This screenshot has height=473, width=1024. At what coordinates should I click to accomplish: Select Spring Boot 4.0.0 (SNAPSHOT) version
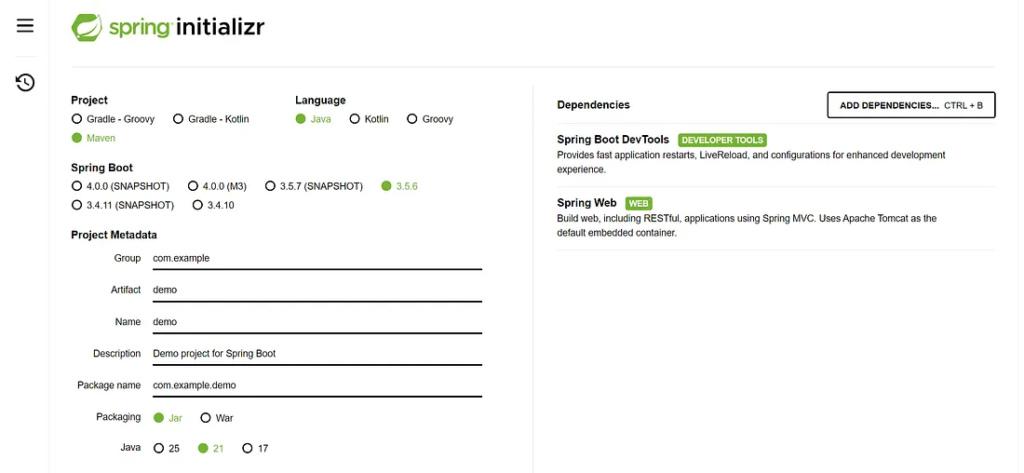[x=77, y=186]
